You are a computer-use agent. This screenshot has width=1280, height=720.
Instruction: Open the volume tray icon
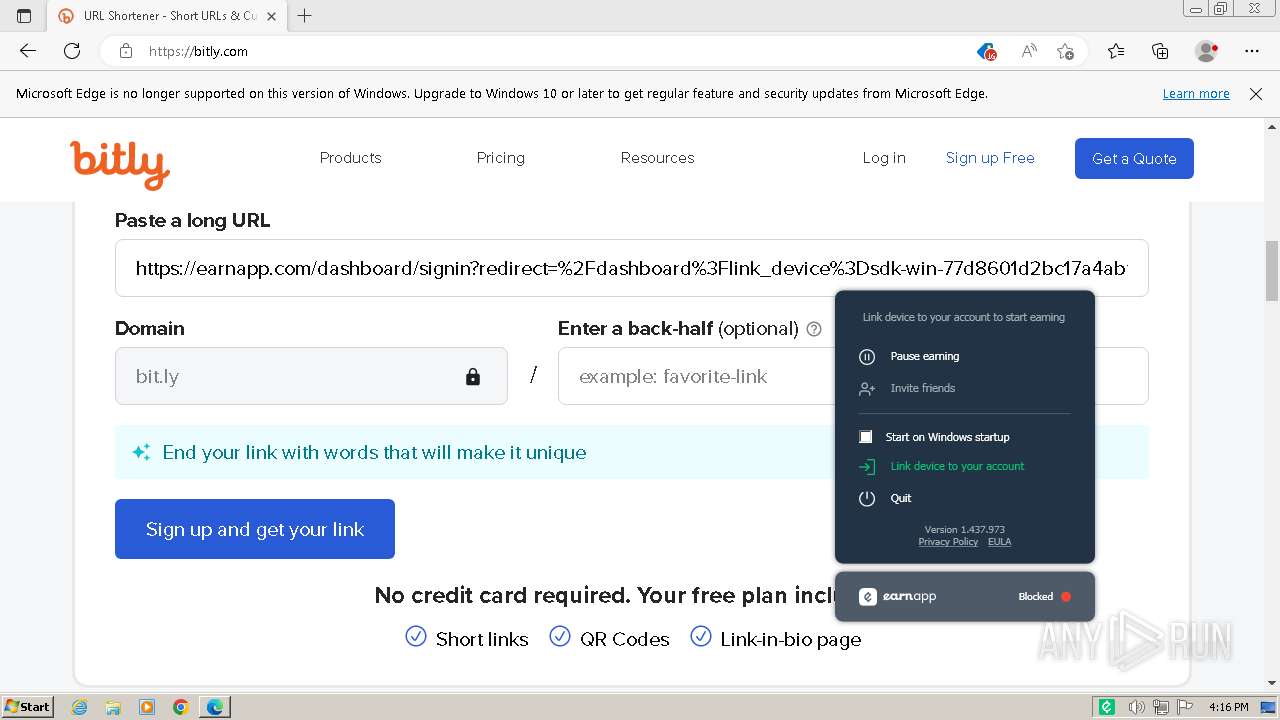[x=1136, y=707]
